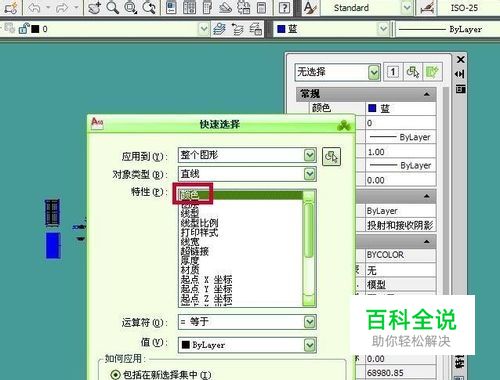500x380 pixels.
Task: Open the DesignCenter icon
Action: click(189, 7)
